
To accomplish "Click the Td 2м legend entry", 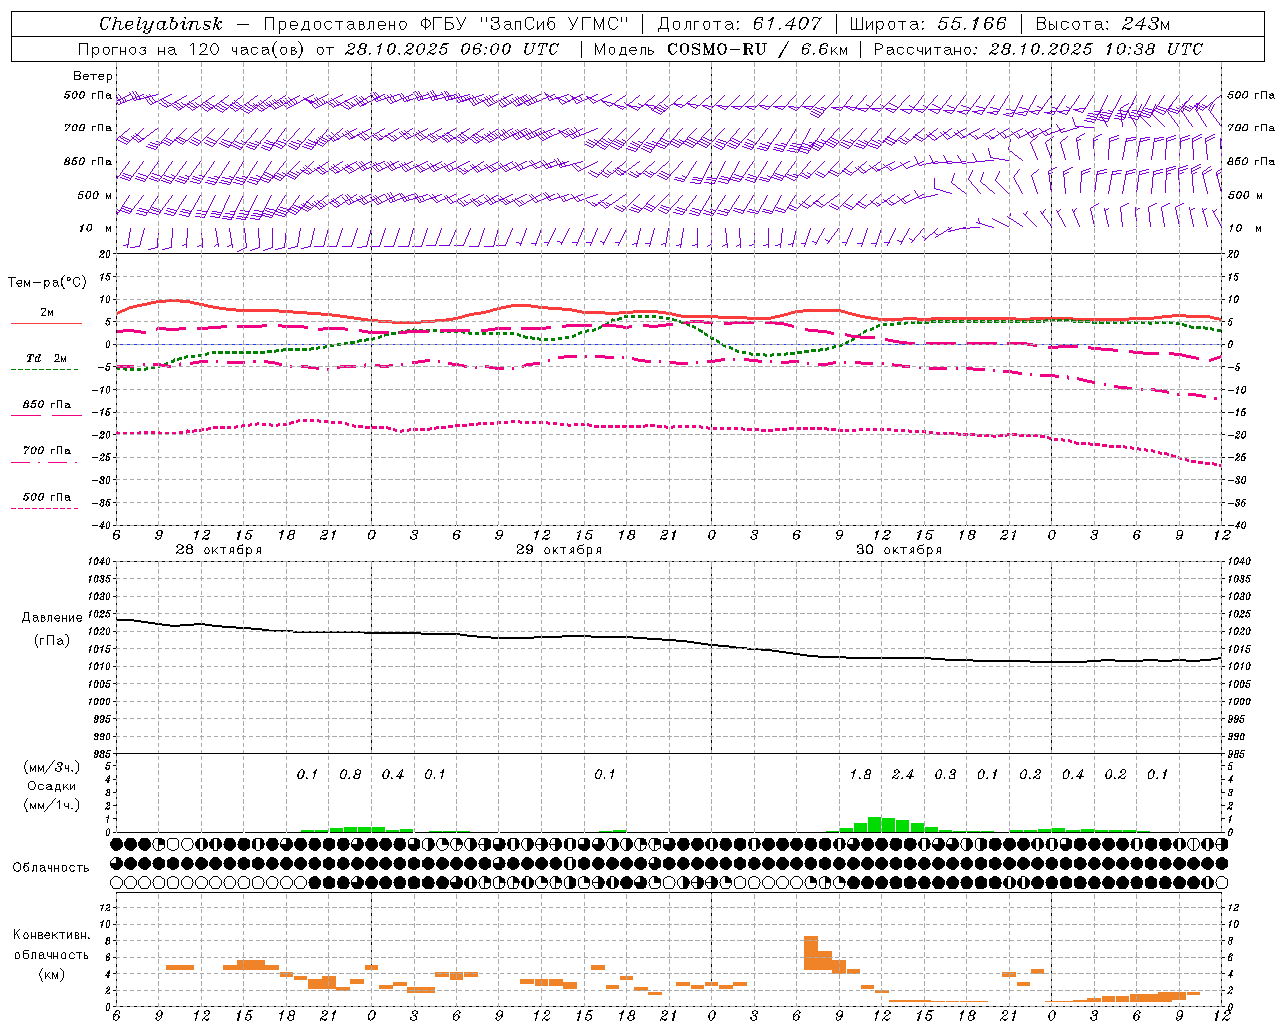I will coord(46,358).
